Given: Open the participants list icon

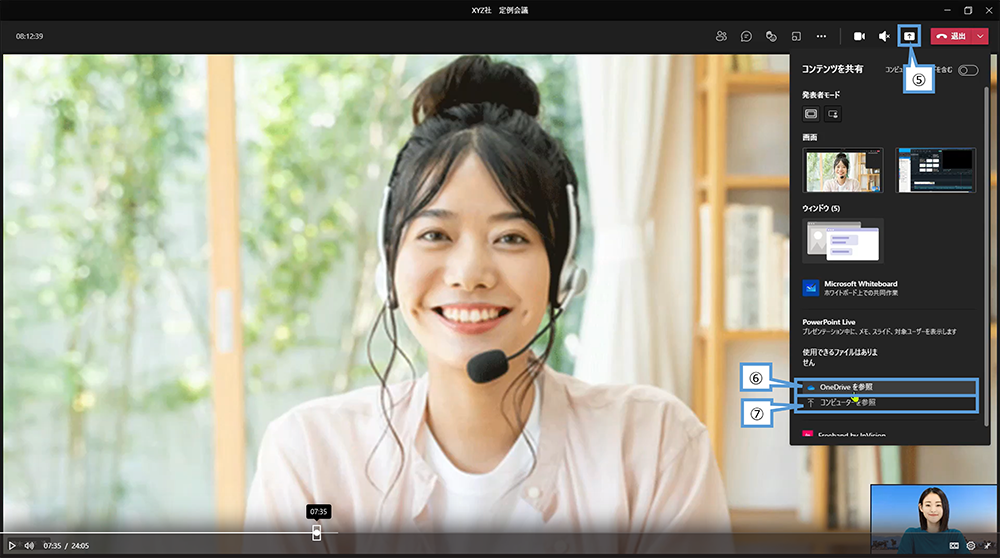Looking at the screenshot, I should pos(721,36).
